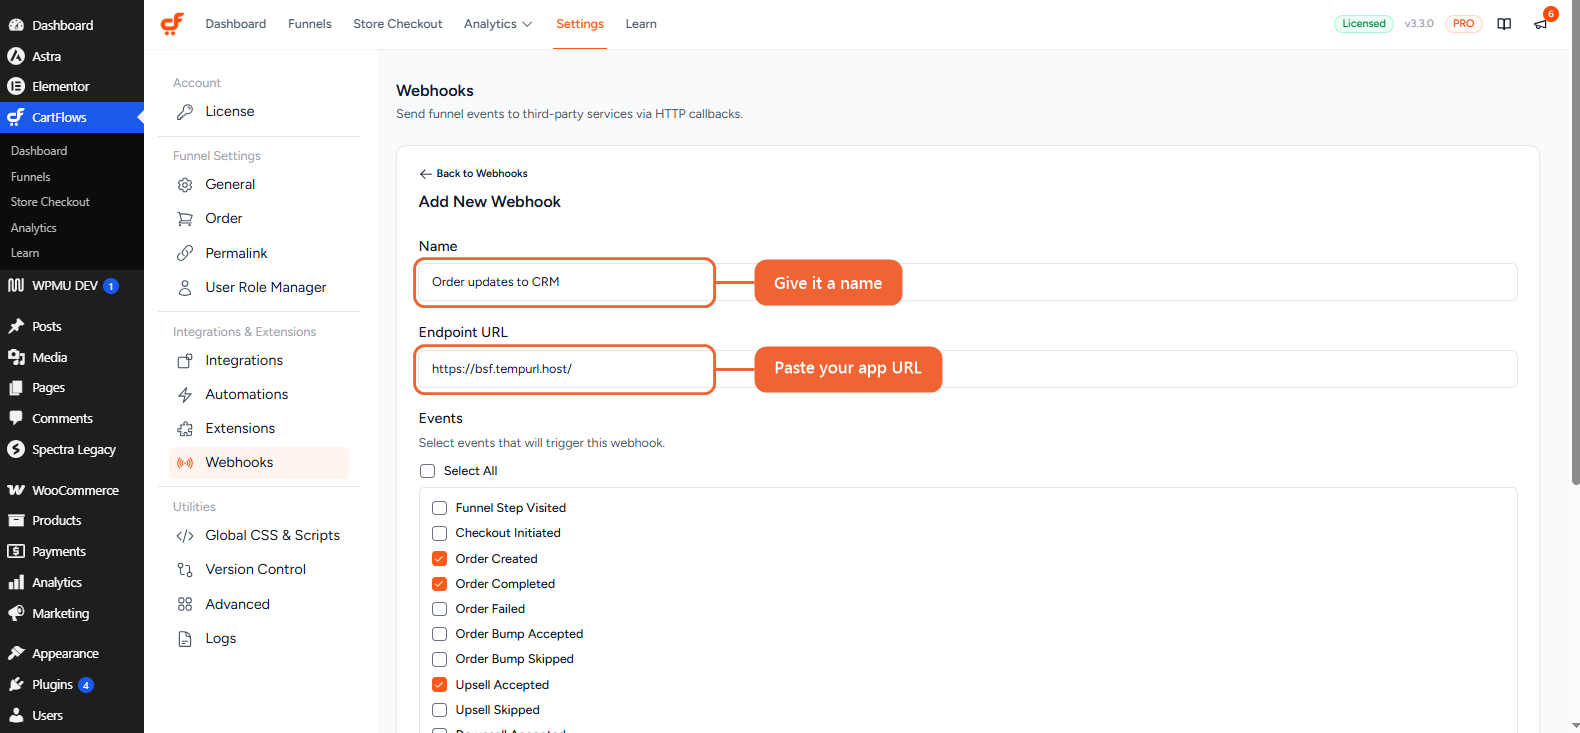Click the Global CSS & Scripts code icon
This screenshot has width=1580, height=733.
point(185,536)
